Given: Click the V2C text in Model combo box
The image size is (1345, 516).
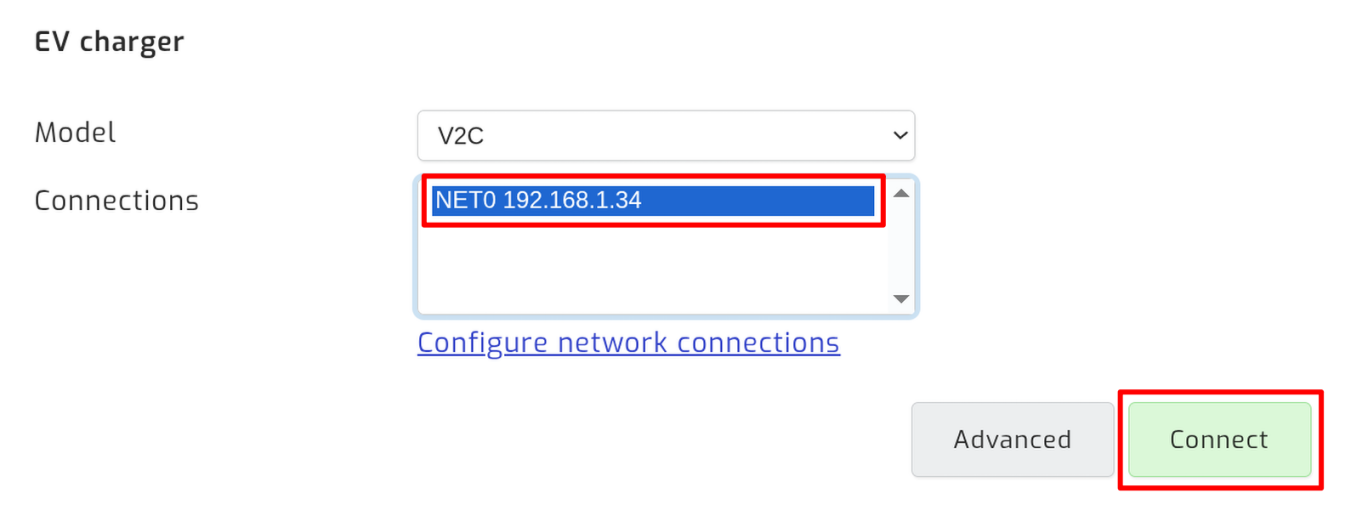Looking at the screenshot, I should tap(461, 136).
